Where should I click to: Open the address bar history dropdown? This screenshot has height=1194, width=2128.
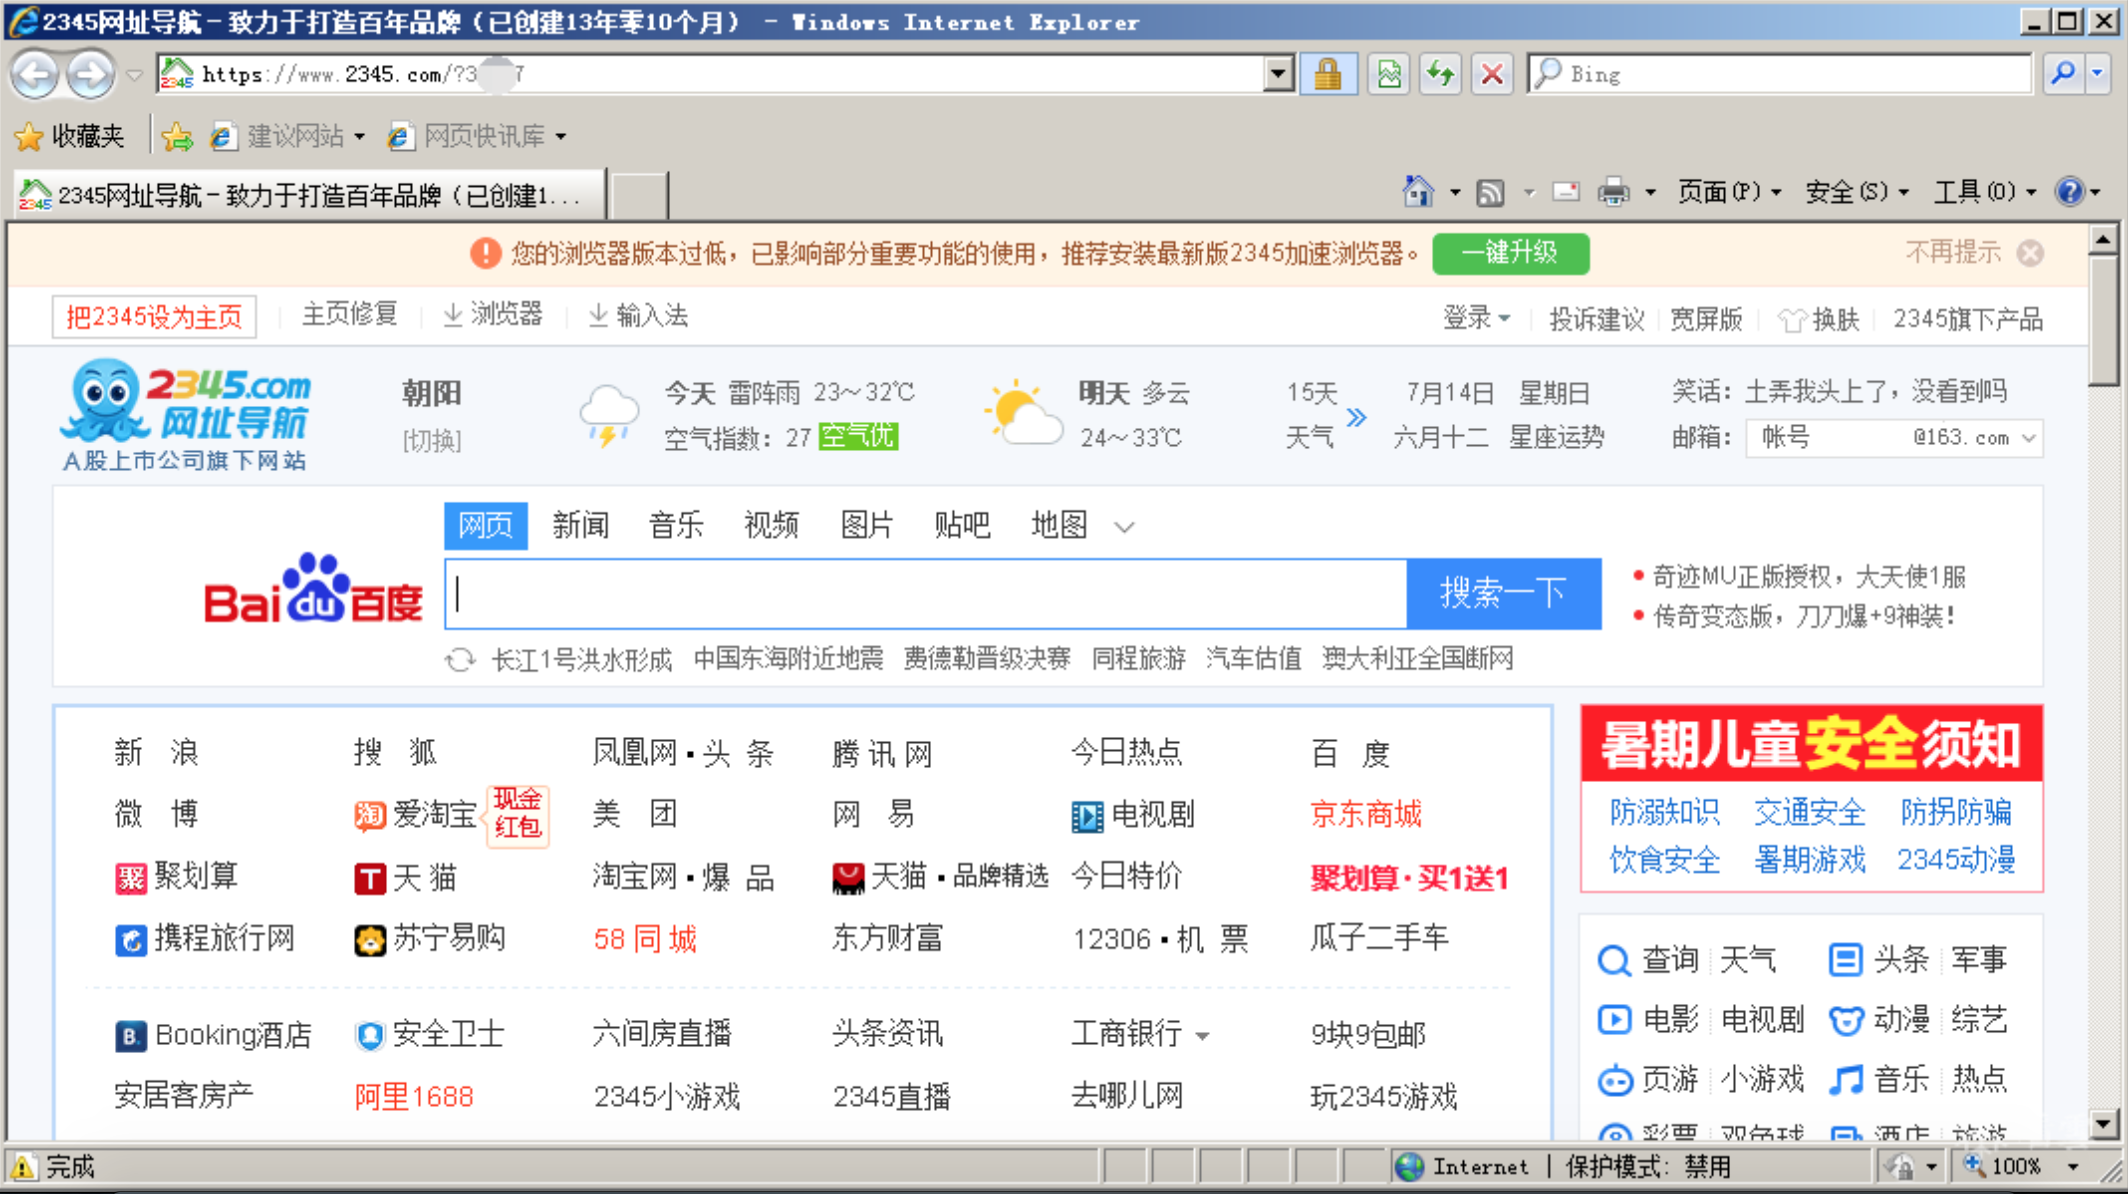pos(1278,74)
